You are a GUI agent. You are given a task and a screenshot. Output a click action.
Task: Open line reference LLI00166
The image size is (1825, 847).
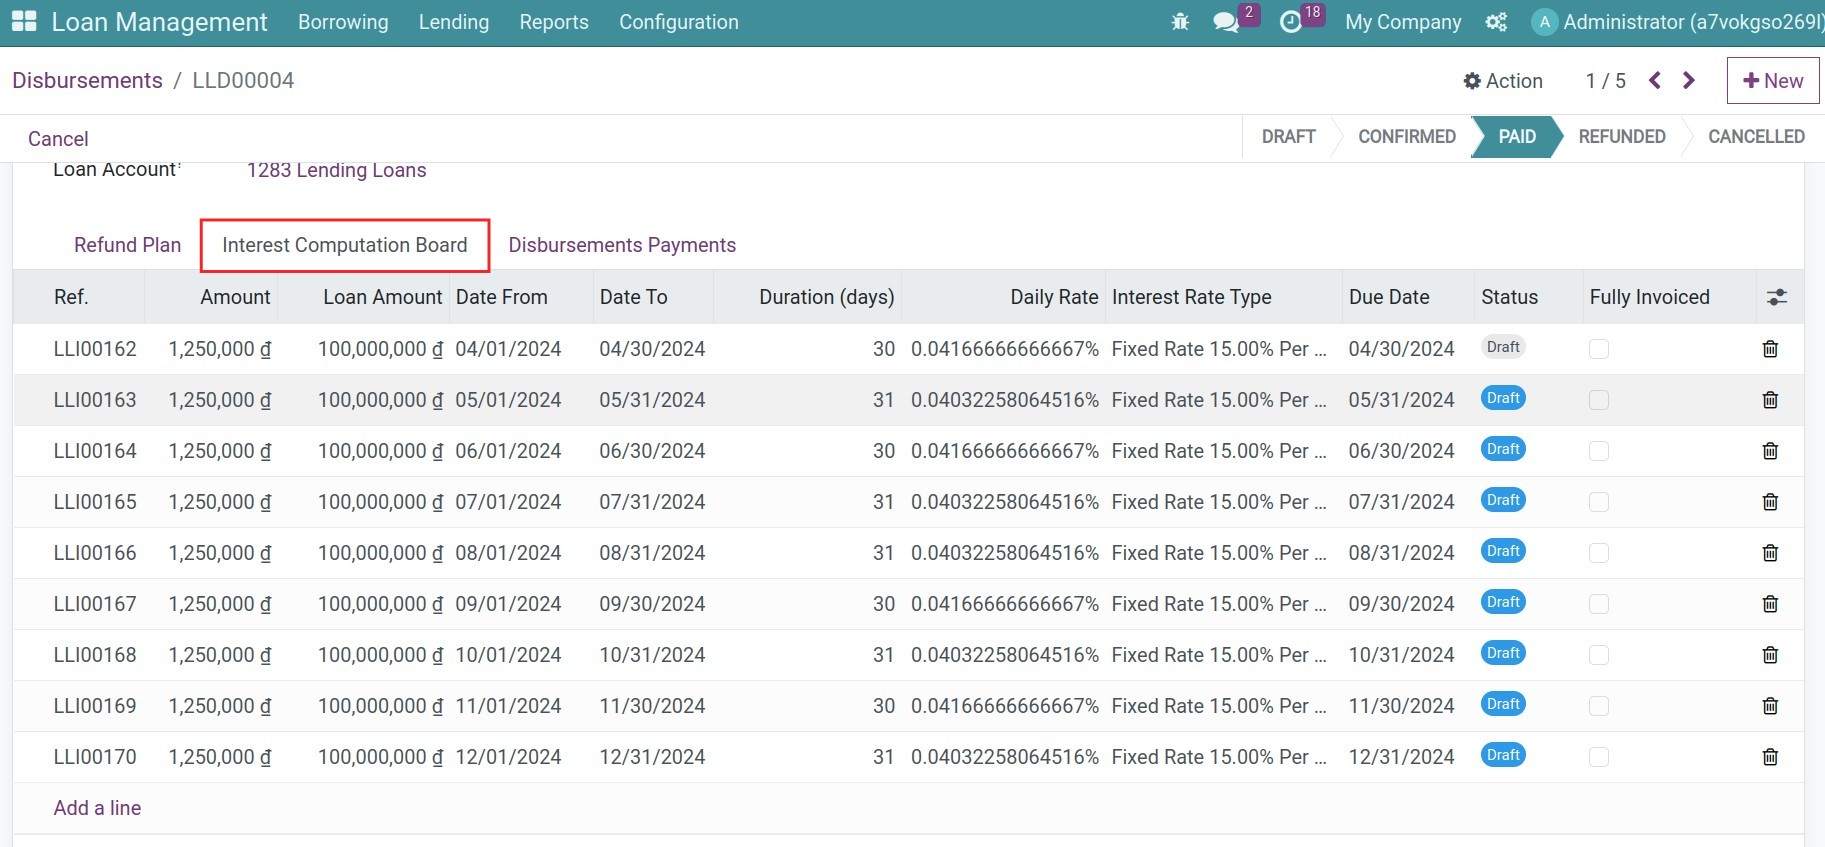click(95, 553)
